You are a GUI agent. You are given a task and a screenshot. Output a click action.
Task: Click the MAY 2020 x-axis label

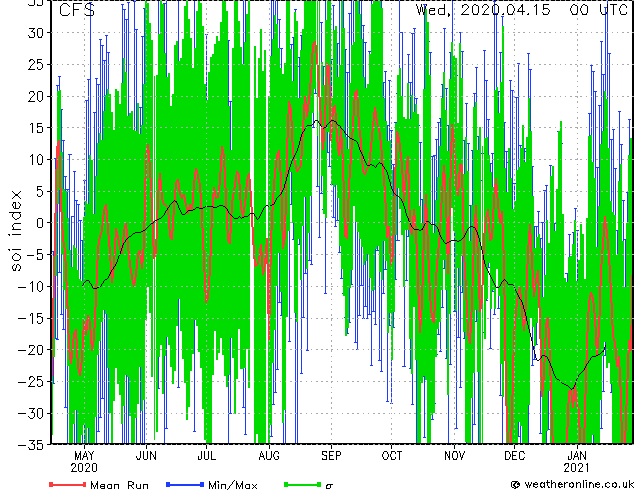[84, 462]
